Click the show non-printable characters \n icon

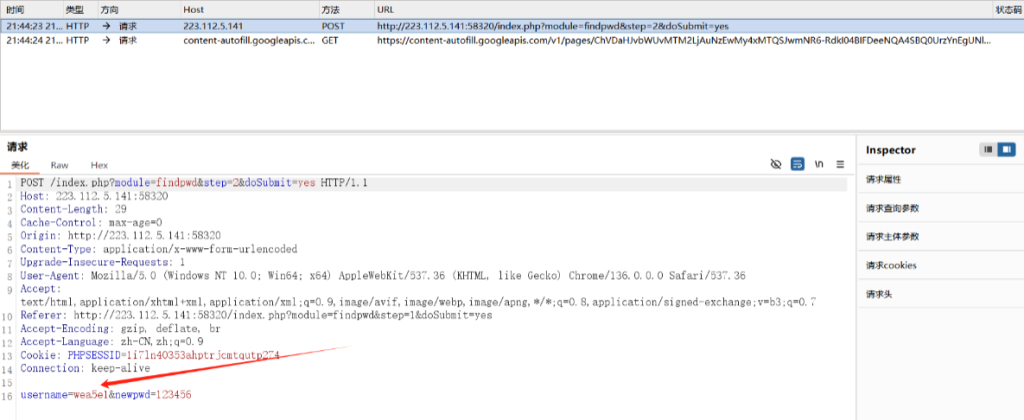pos(819,164)
